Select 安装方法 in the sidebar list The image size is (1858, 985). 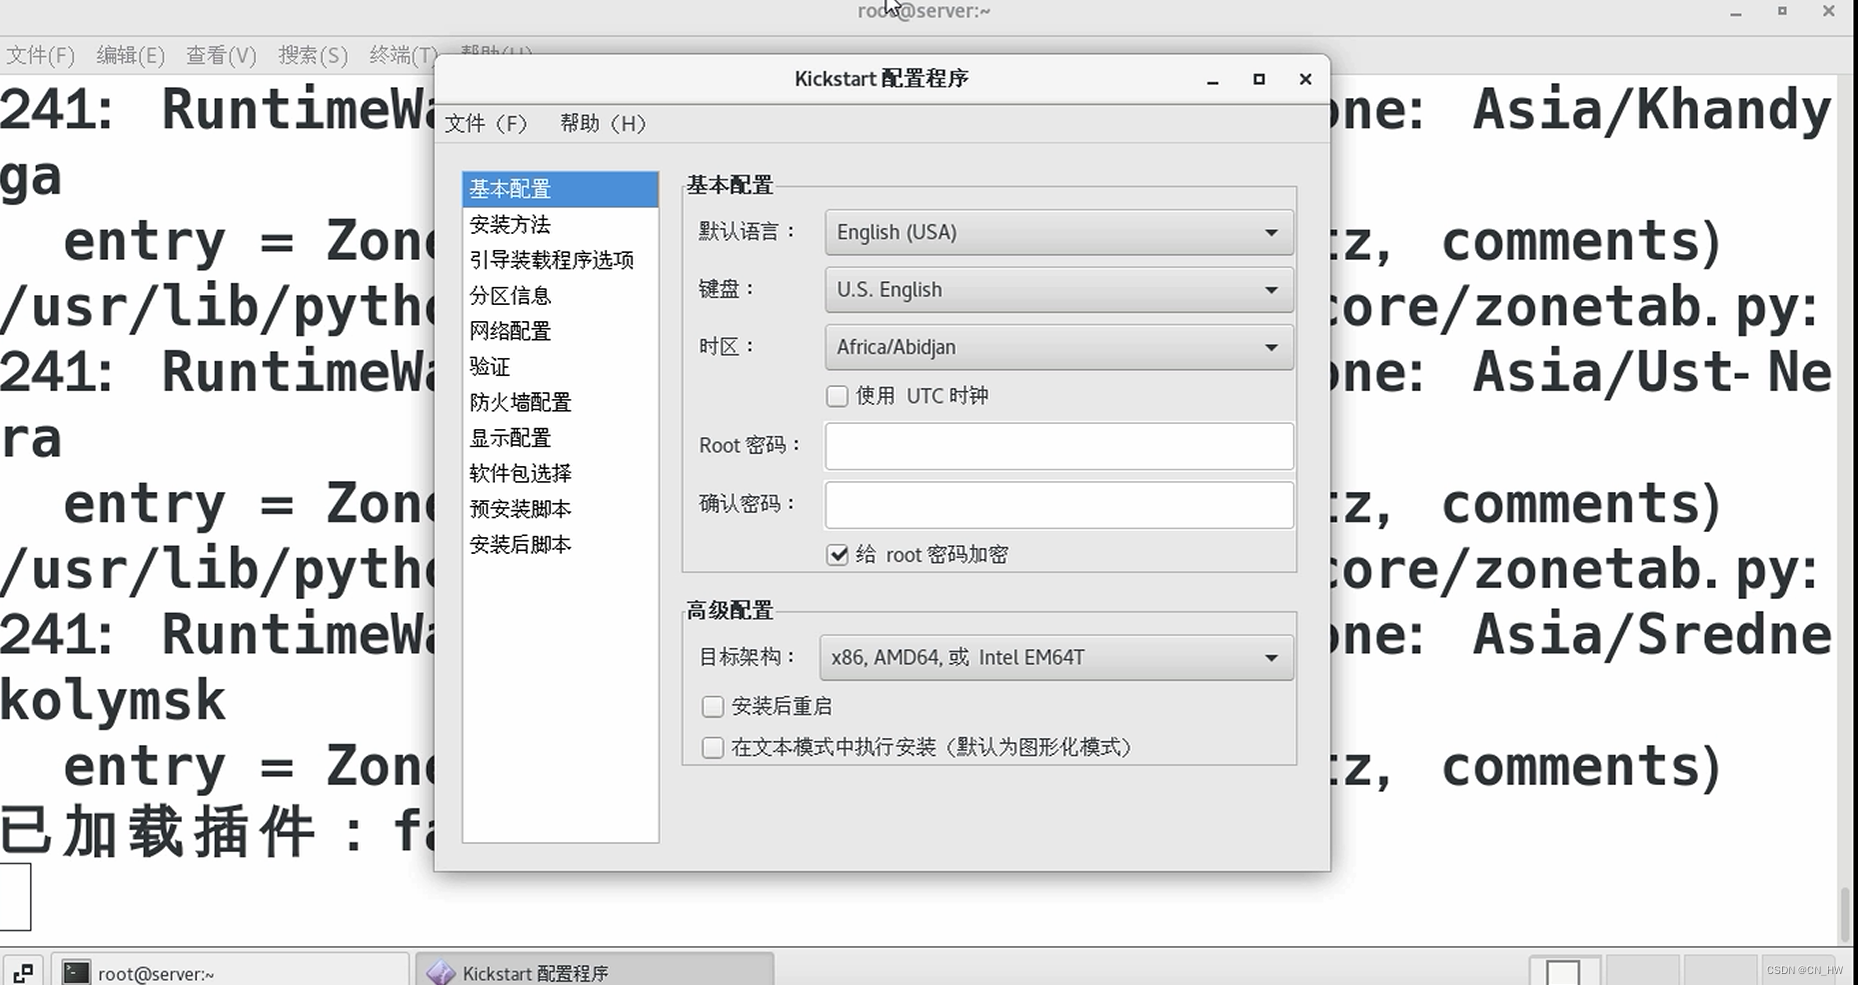560,225
